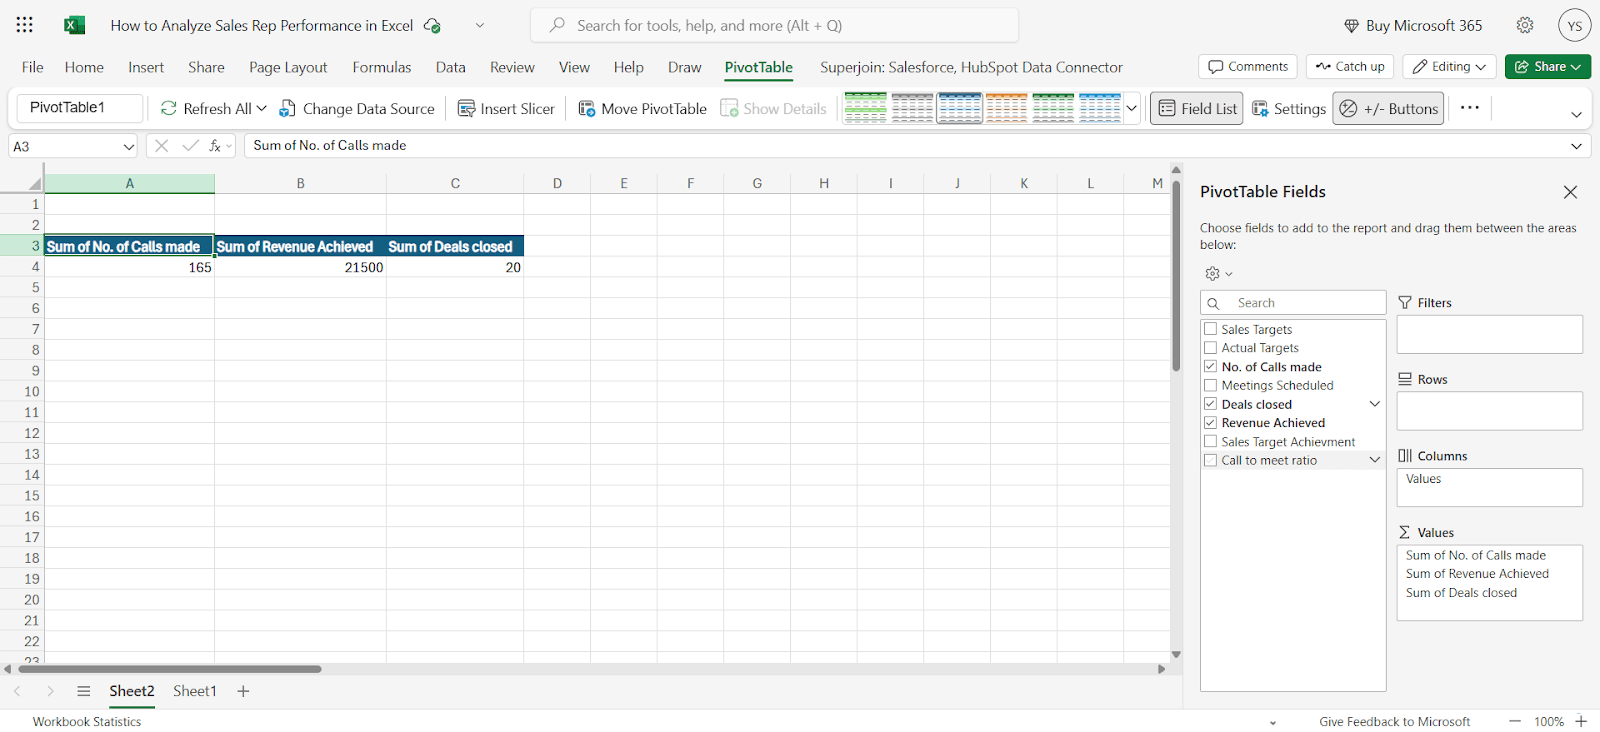Image resolution: width=1600 pixels, height=732 pixels.
Task: Switch to the Data tab
Action: 451,67
